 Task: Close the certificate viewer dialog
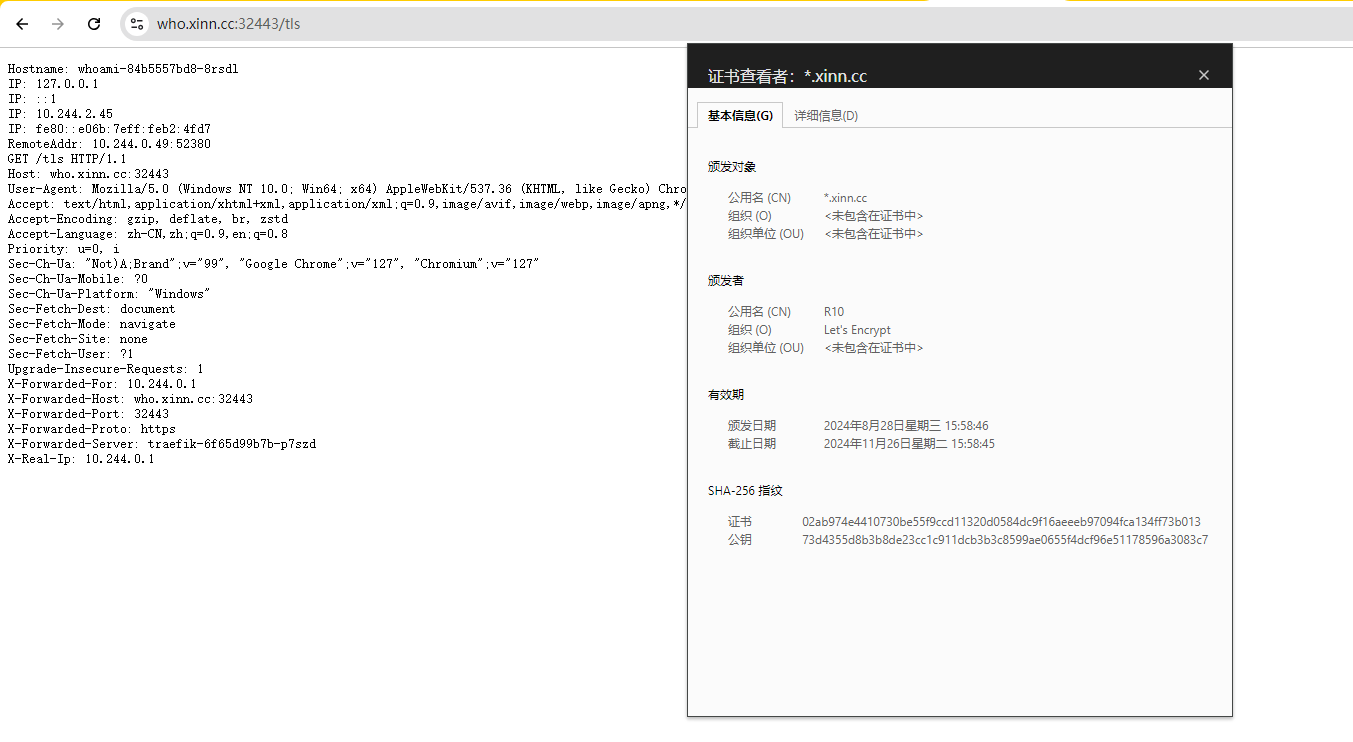point(1203,75)
